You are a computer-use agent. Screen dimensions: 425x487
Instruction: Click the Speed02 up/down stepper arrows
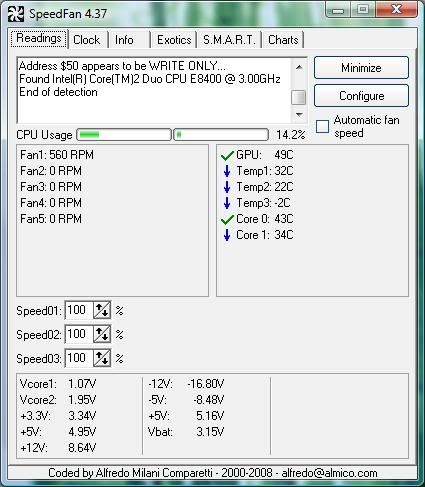[x=102, y=334]
